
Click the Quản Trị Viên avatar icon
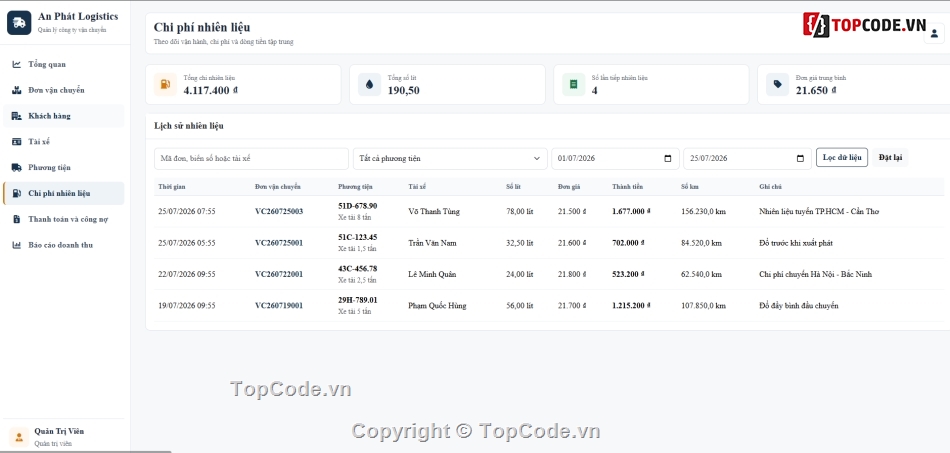(19, 437)
